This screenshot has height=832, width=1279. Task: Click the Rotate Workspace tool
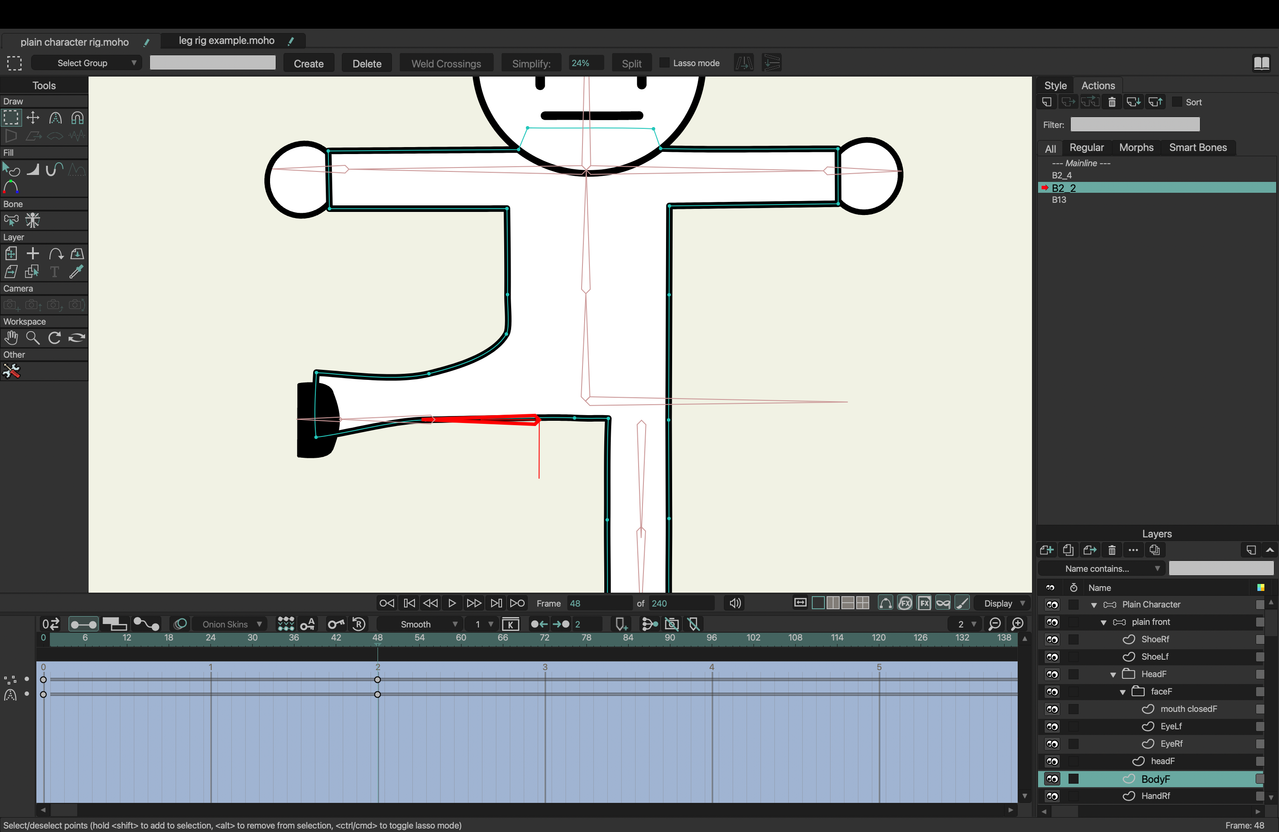tap(55, 338)
